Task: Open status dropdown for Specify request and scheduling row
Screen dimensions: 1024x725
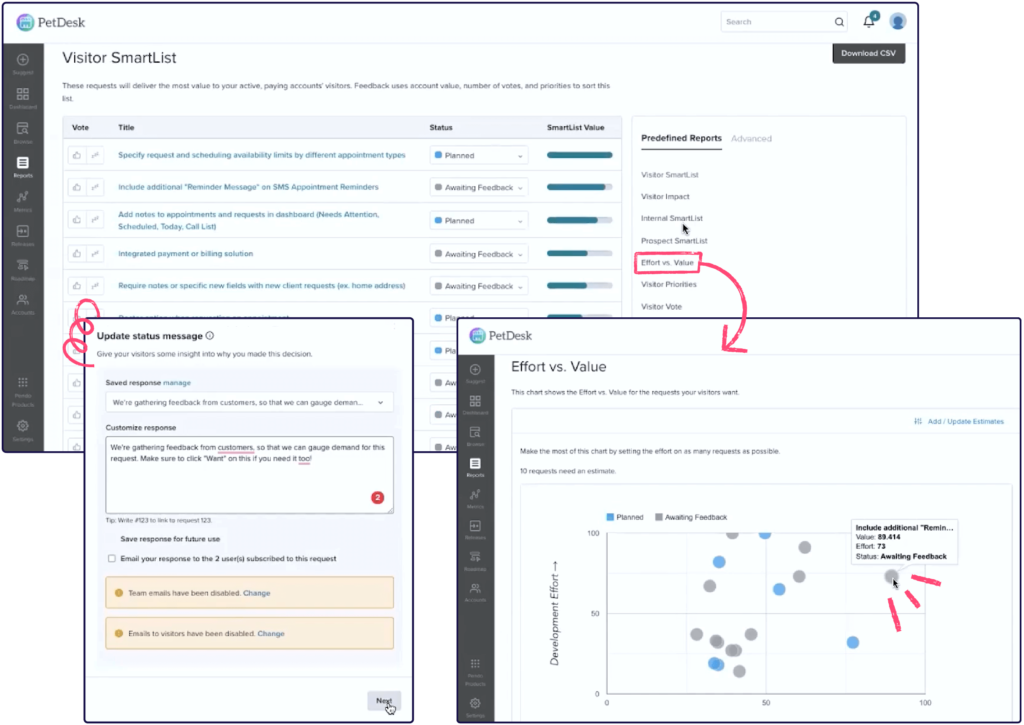Action: tap(479, 155)
